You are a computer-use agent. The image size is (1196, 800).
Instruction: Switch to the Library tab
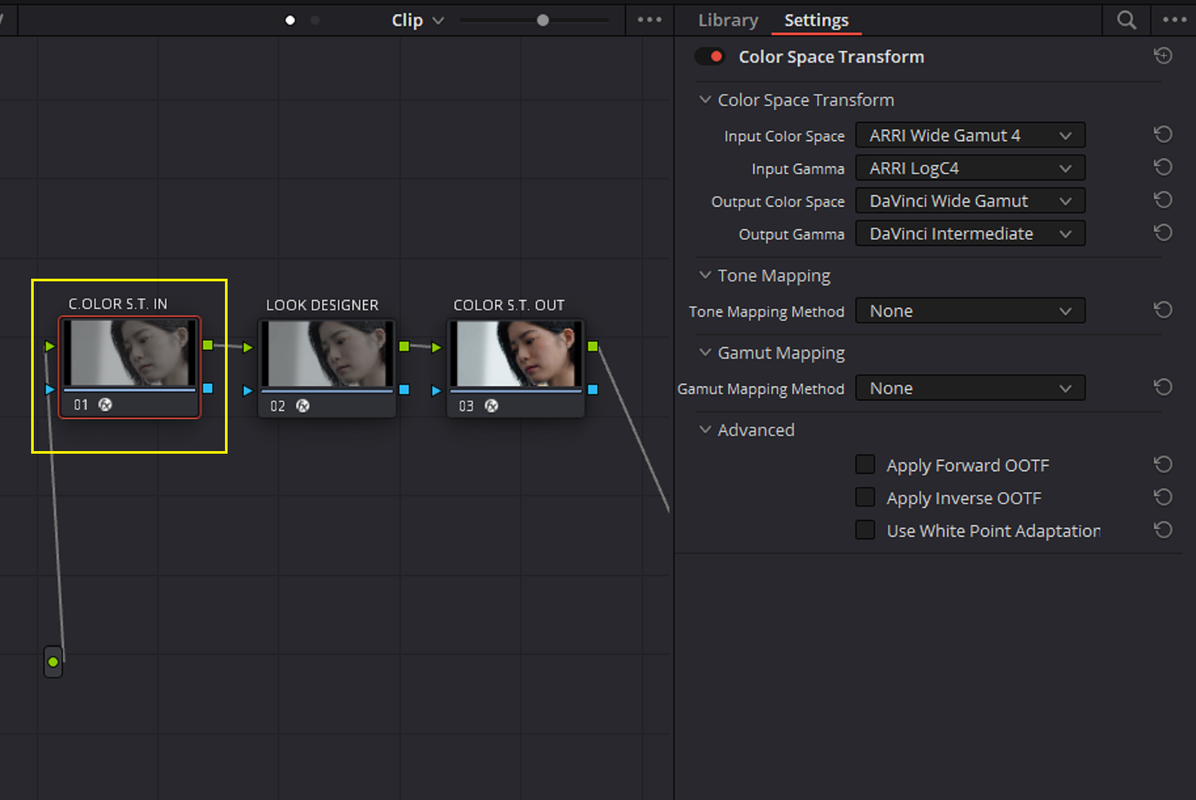728,20
